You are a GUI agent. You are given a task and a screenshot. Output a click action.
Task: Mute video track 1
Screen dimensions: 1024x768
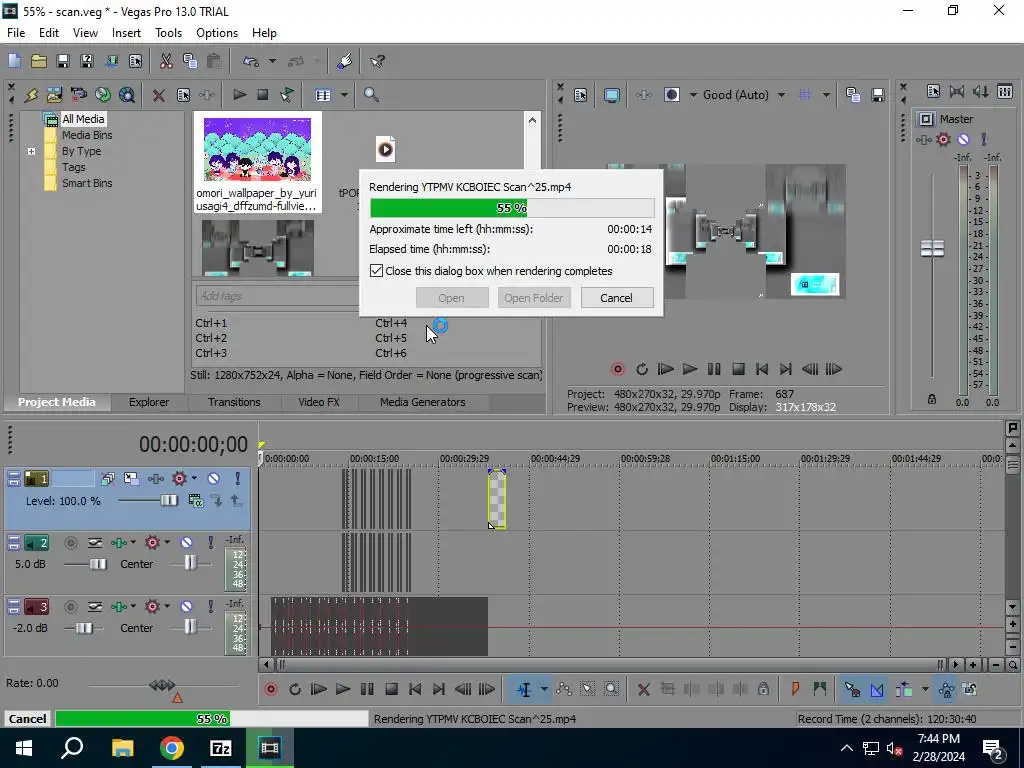click(213, 479)
